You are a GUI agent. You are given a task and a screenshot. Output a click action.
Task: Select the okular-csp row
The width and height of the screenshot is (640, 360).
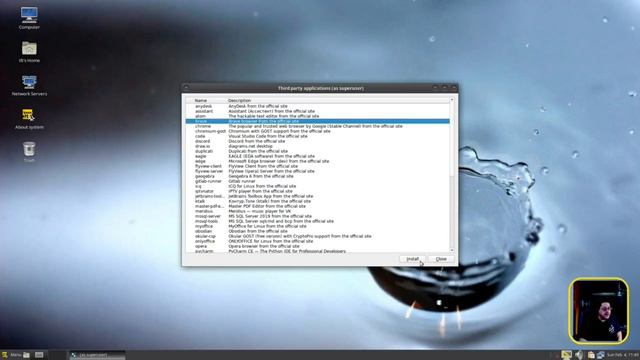[318, 236]
